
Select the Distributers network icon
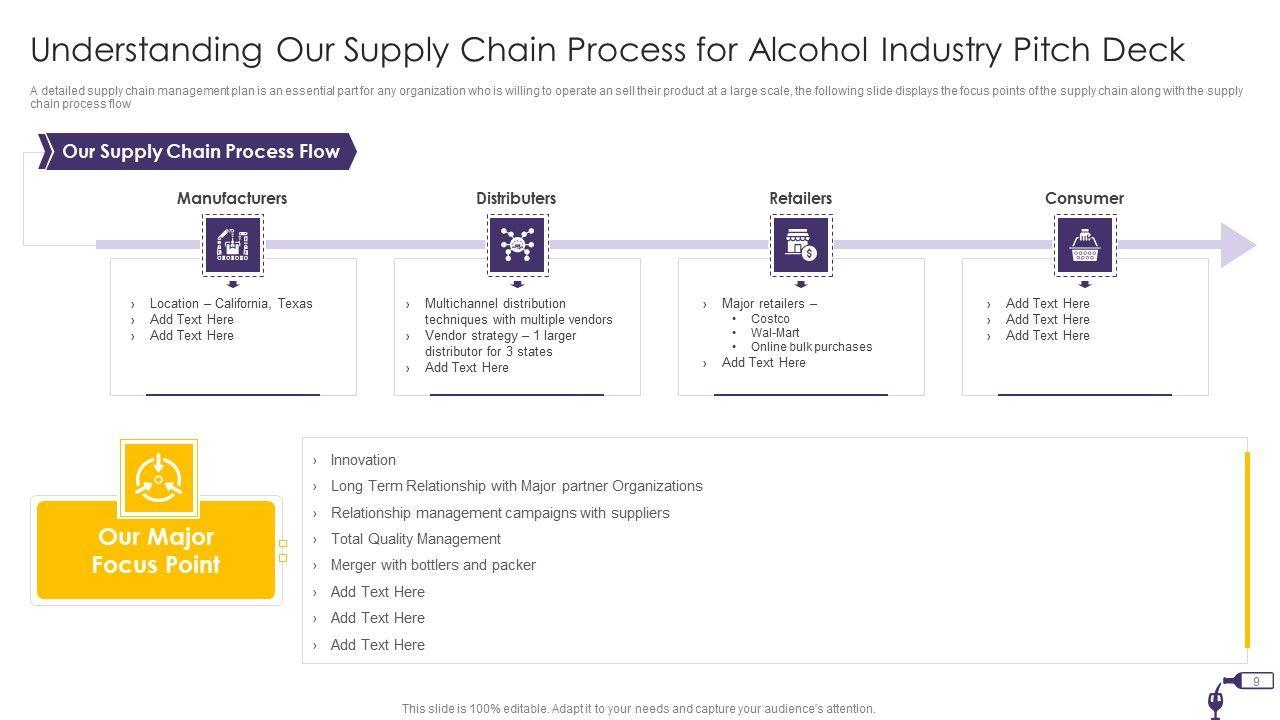517,245
